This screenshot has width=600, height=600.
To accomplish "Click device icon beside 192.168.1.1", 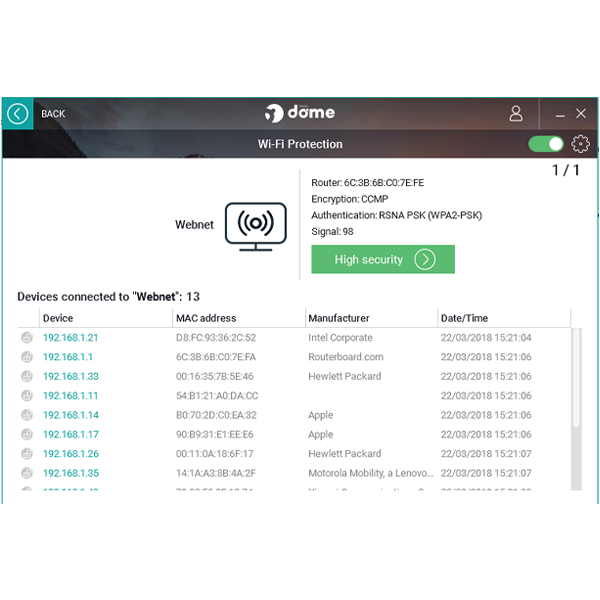I will [27, 357].
